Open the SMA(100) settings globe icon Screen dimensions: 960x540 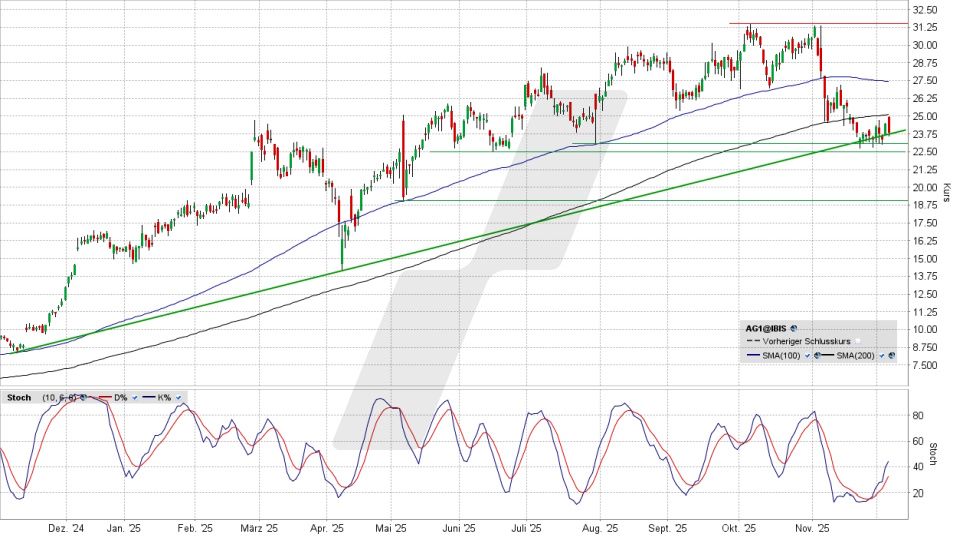coord(817,355)
